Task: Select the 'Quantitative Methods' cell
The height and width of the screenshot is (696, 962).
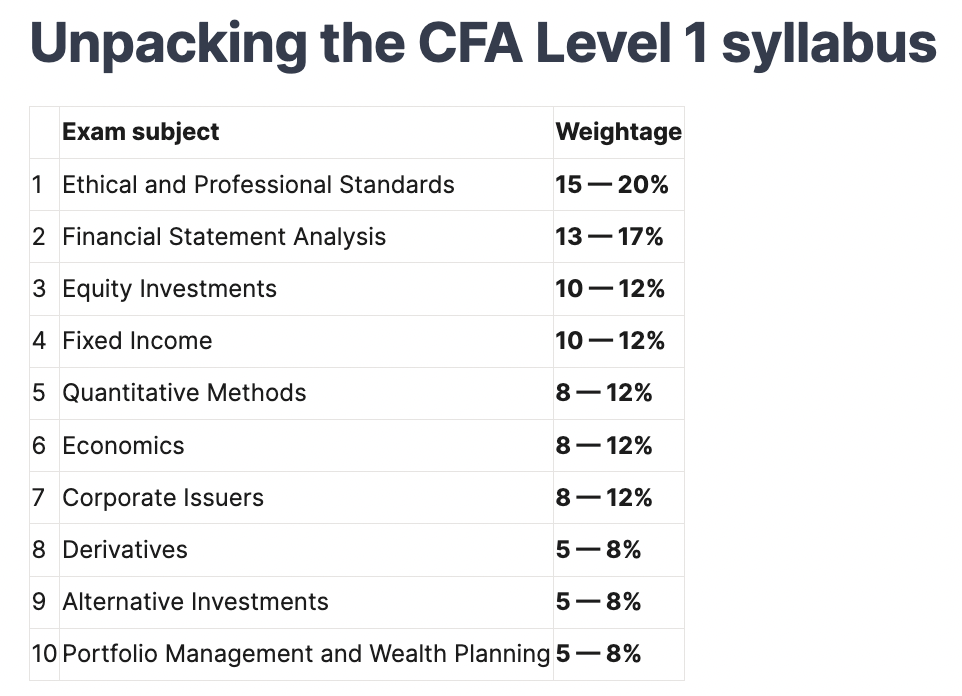Action: 184,393
